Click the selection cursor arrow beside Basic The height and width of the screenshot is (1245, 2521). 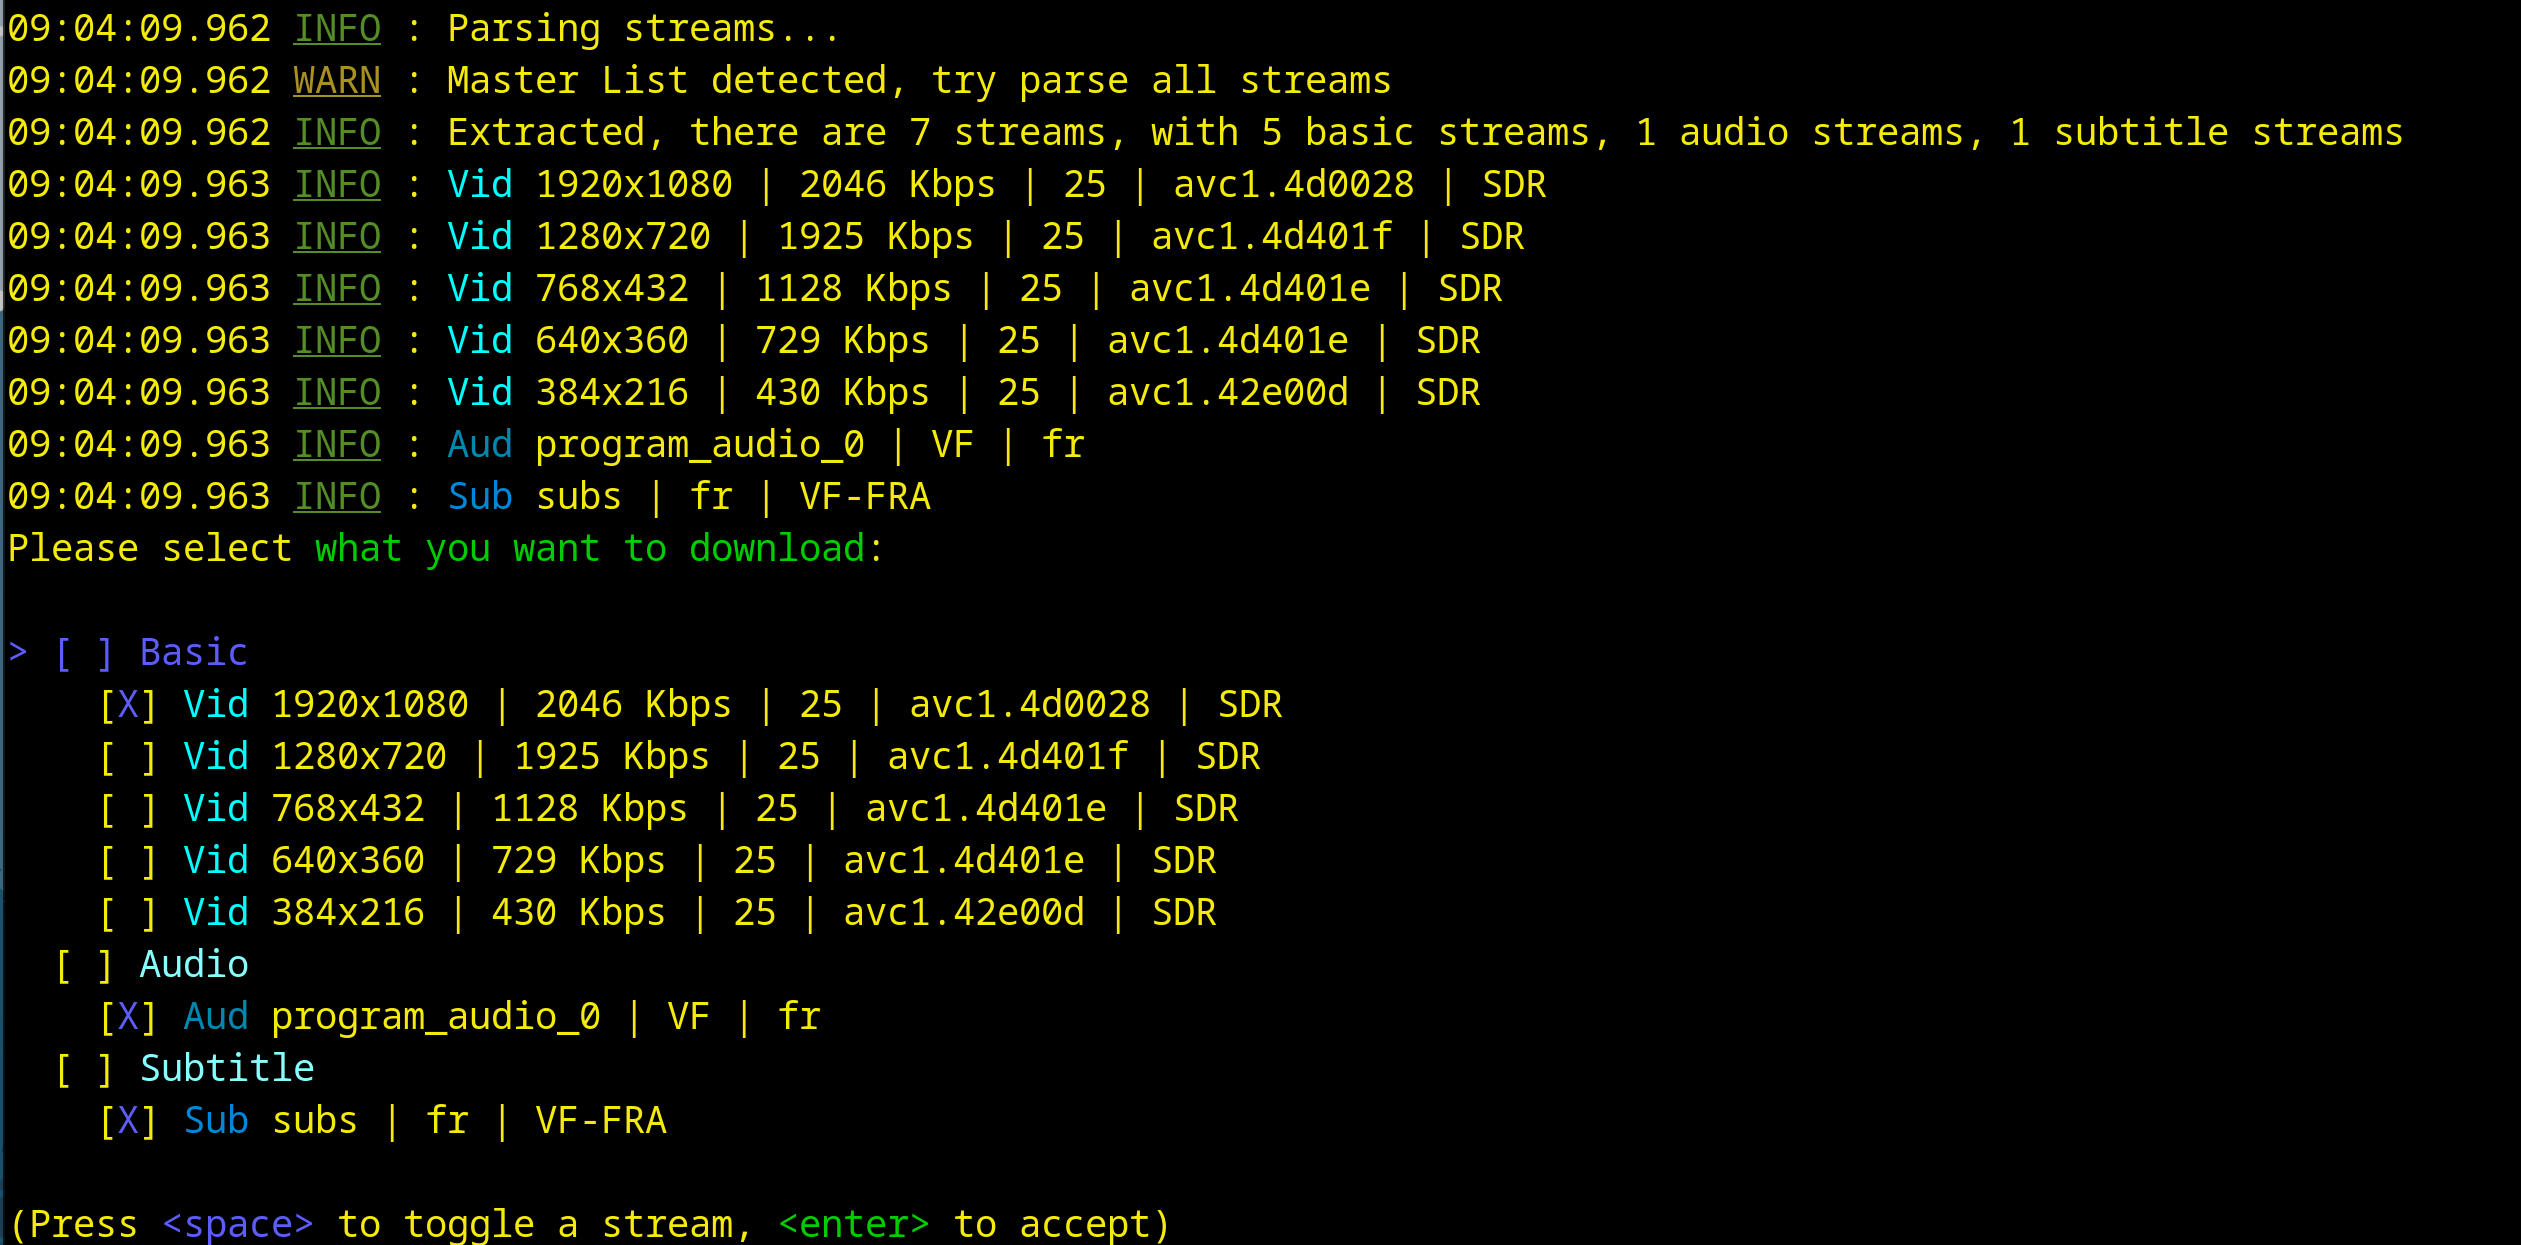[x=18, y=653]
